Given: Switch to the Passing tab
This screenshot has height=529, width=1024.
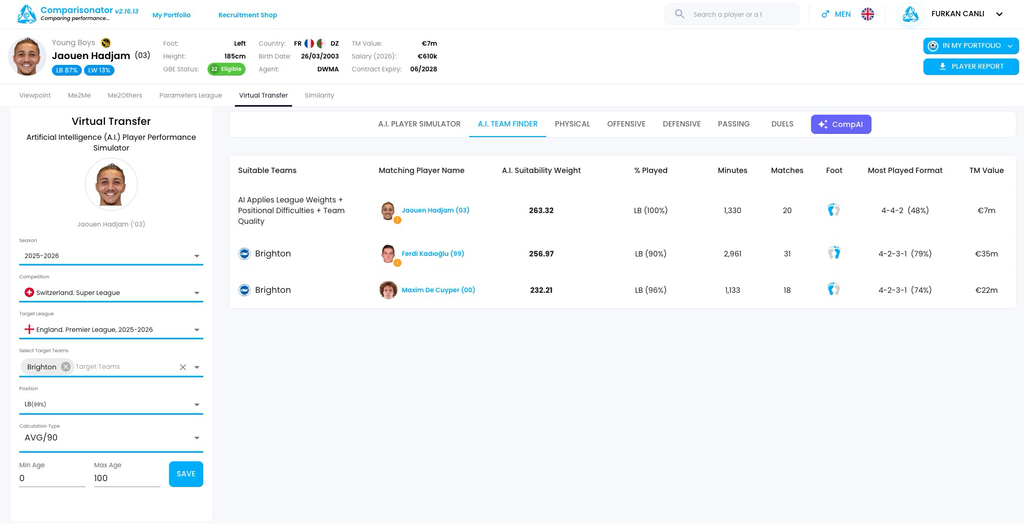Looking at the screenshot, I should click(733, 123).
